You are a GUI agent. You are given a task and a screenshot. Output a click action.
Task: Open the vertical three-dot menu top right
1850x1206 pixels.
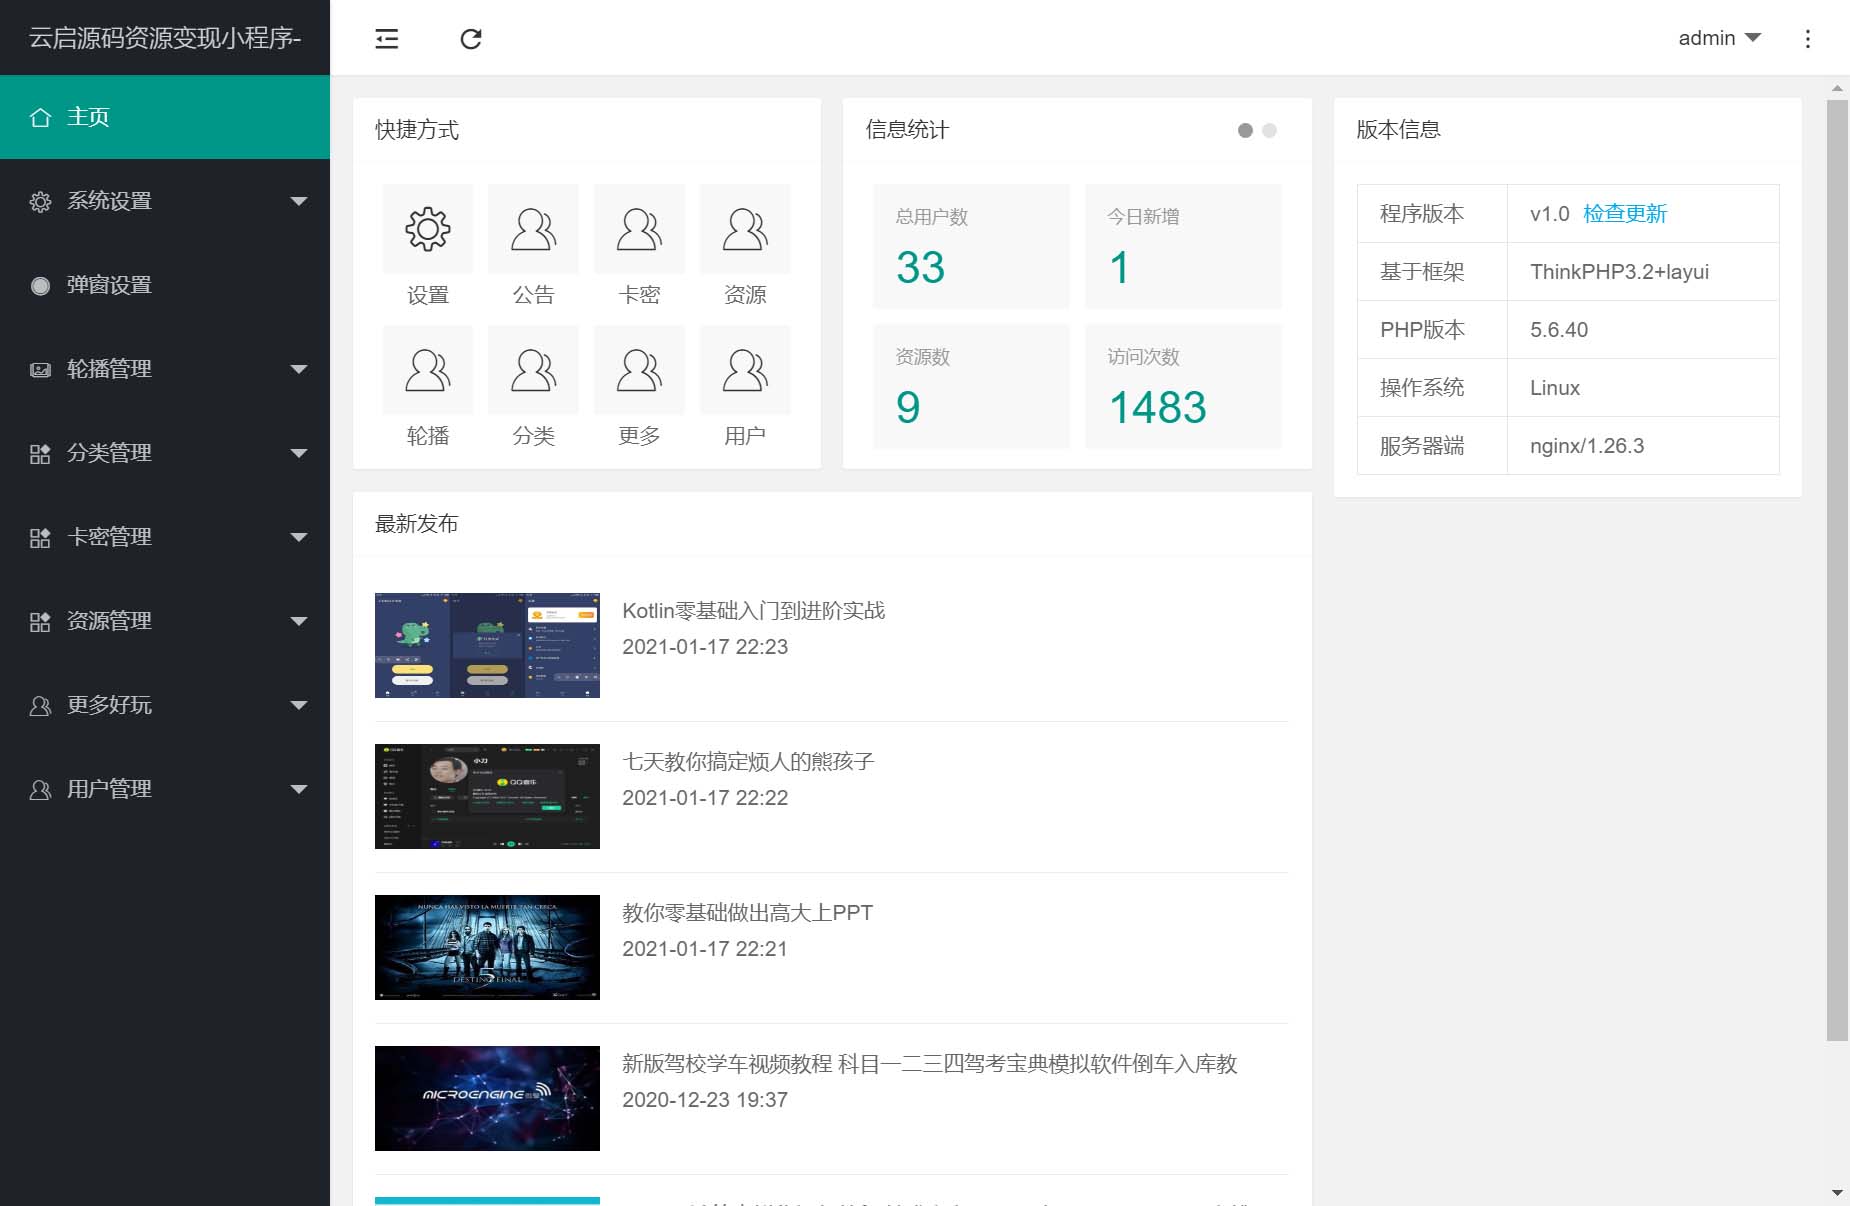click(x=1807, y=38)
